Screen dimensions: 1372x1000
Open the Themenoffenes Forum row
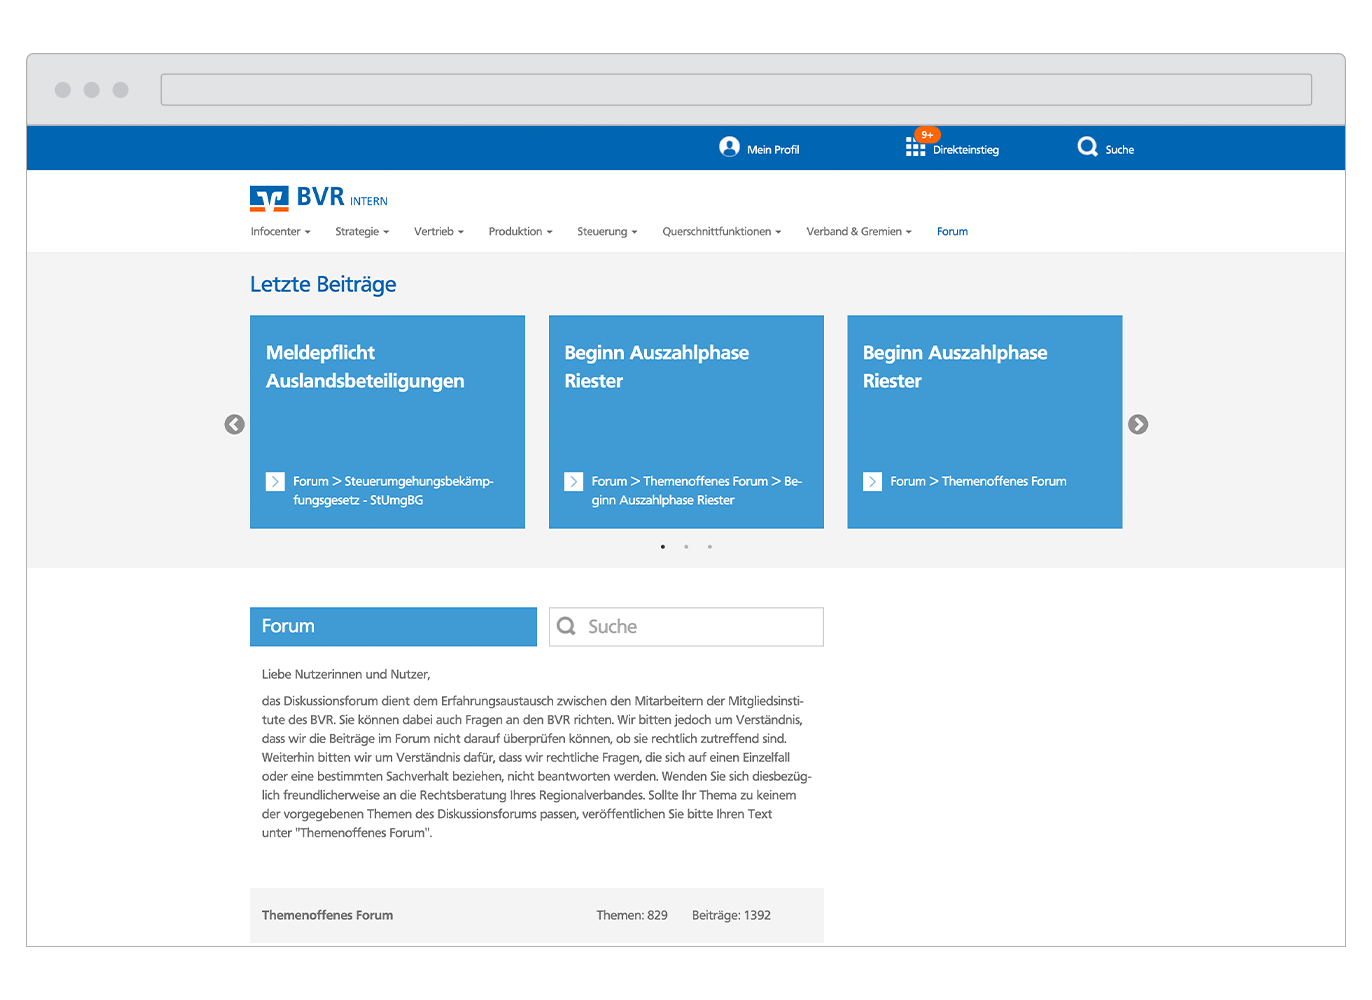pos(328,915)
